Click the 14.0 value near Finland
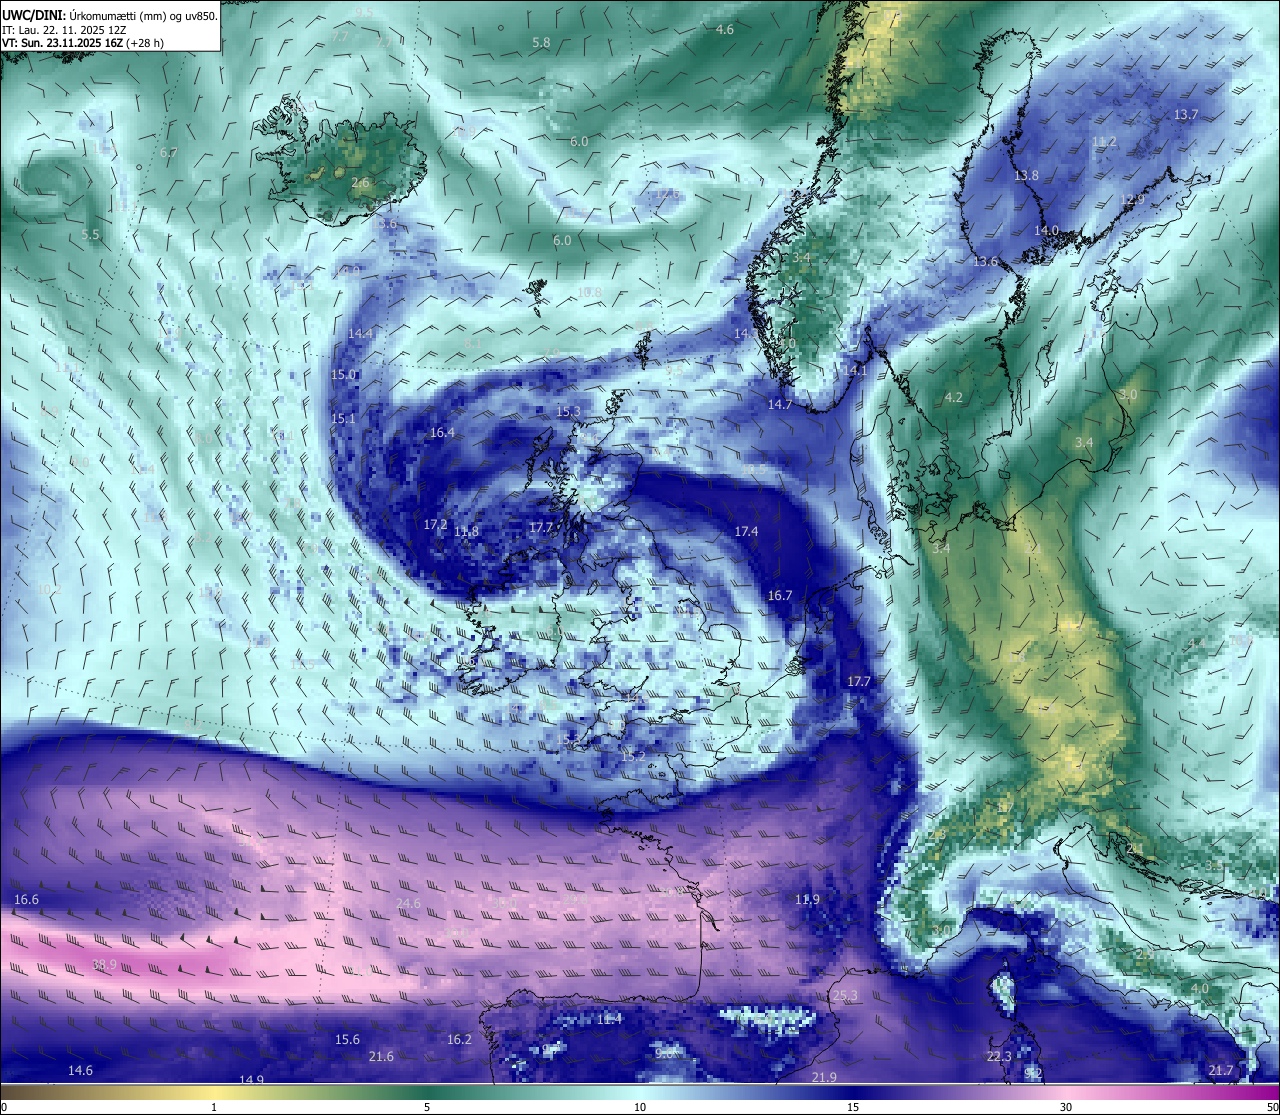The width and height of the screenshot is (1280, 1115). pos(1046,231)
